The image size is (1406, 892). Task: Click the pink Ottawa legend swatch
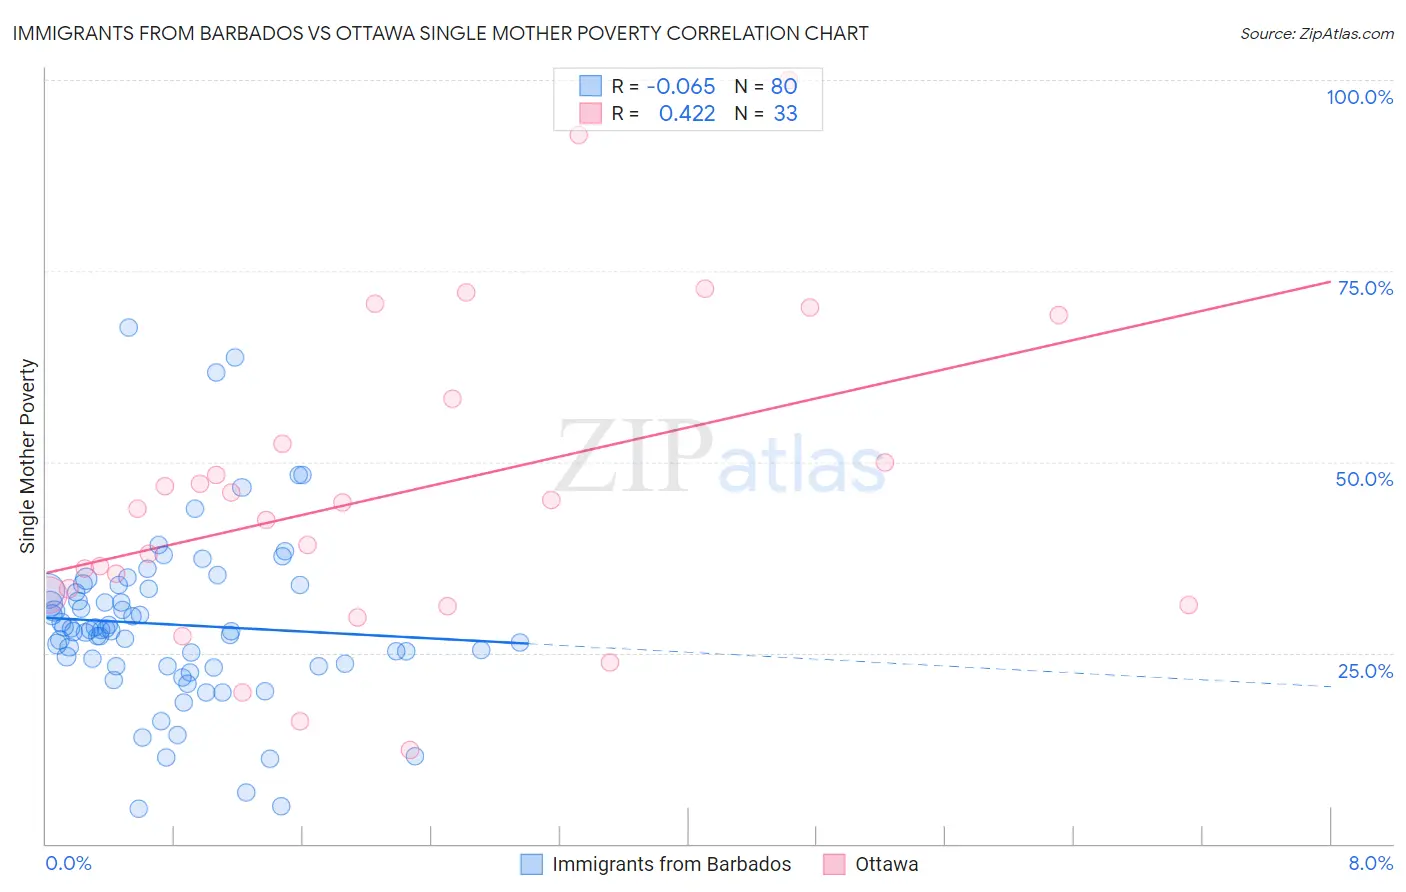click(x=834, y=864)
